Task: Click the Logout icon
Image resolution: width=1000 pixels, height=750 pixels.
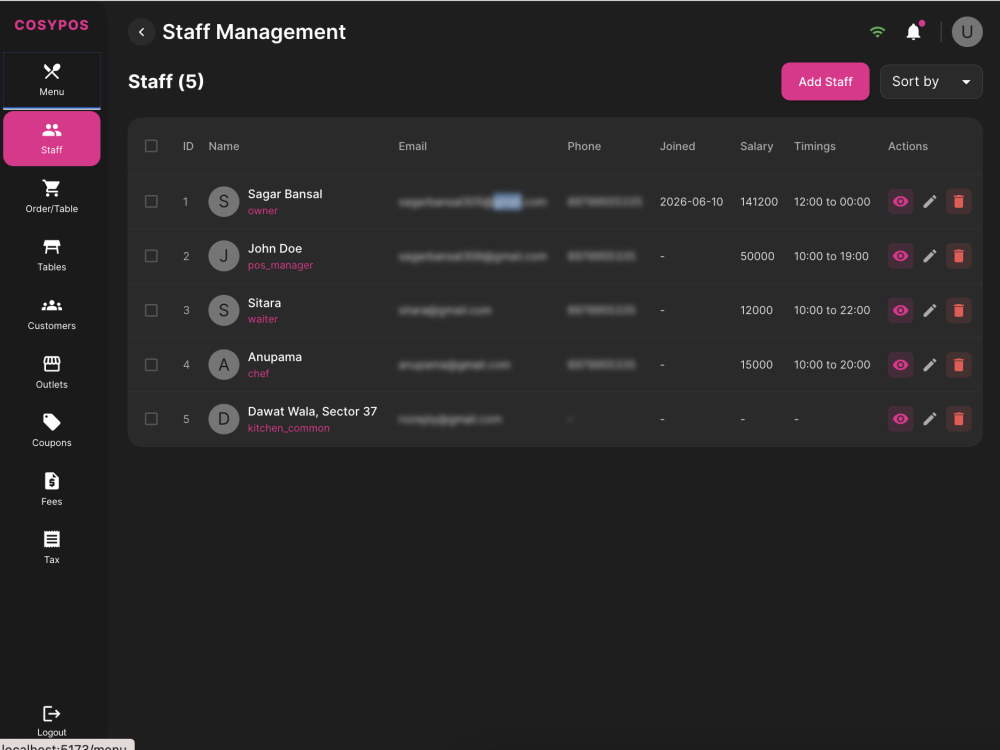Action: (x=52, y=714)
